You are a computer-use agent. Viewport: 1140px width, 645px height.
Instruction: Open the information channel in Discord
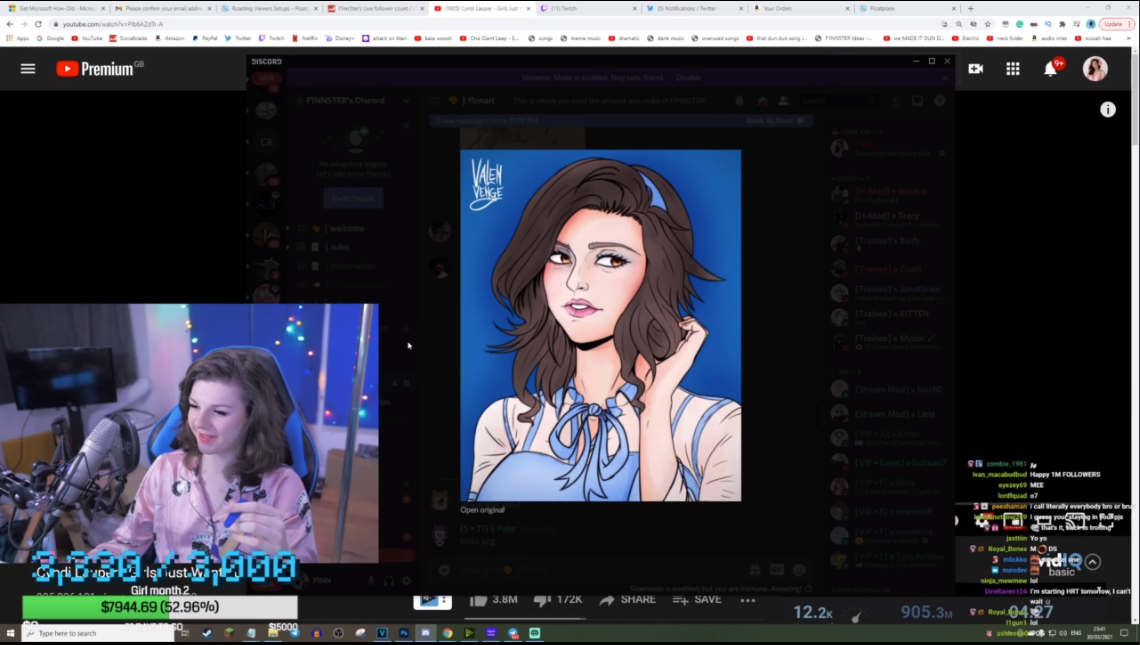(352, 266)
